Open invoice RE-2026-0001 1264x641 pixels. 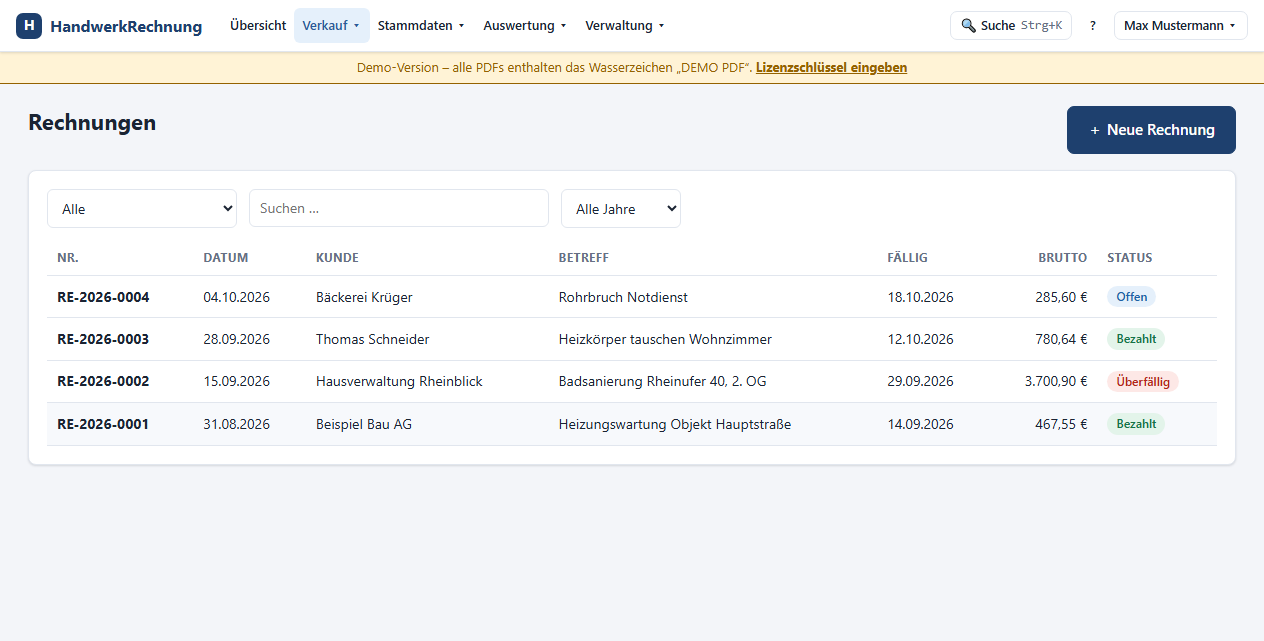pos(103,424)
